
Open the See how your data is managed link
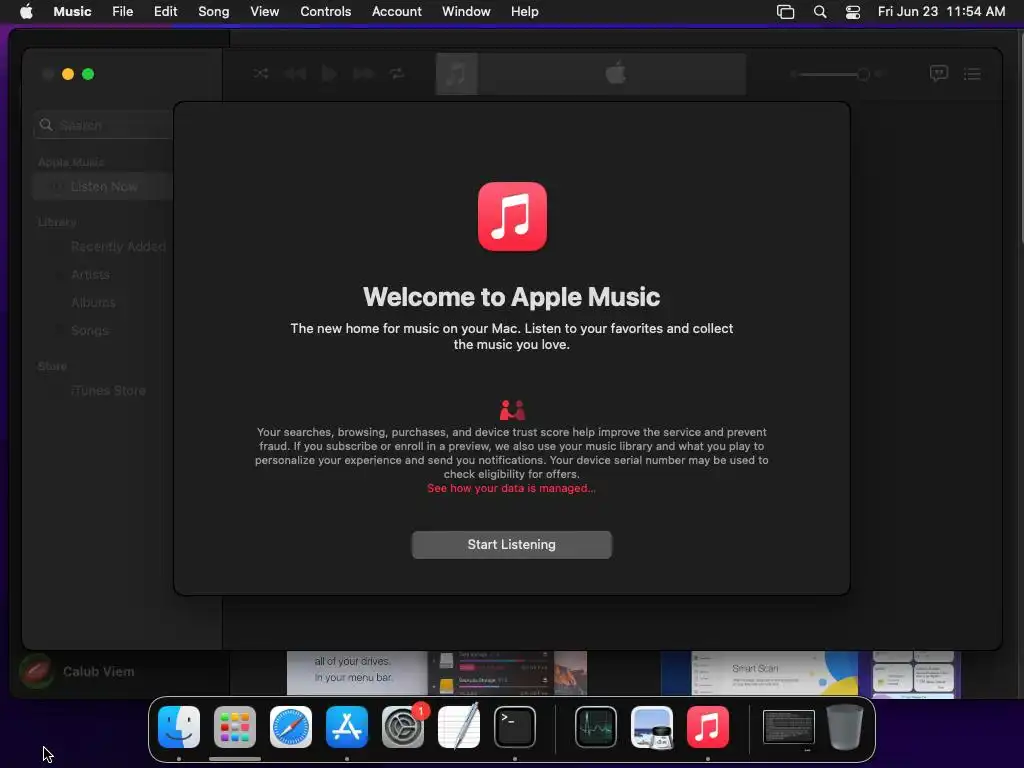[x=511, y=488]
